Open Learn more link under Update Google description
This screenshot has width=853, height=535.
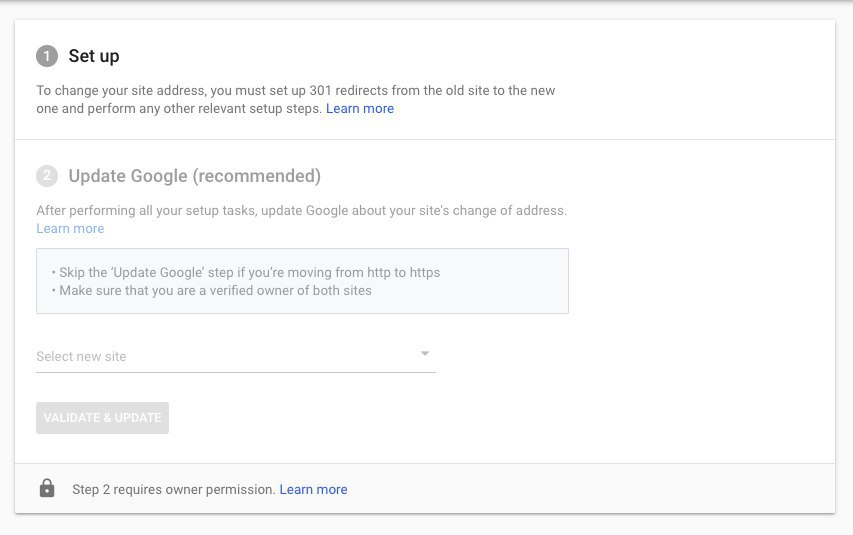point(70,229)
